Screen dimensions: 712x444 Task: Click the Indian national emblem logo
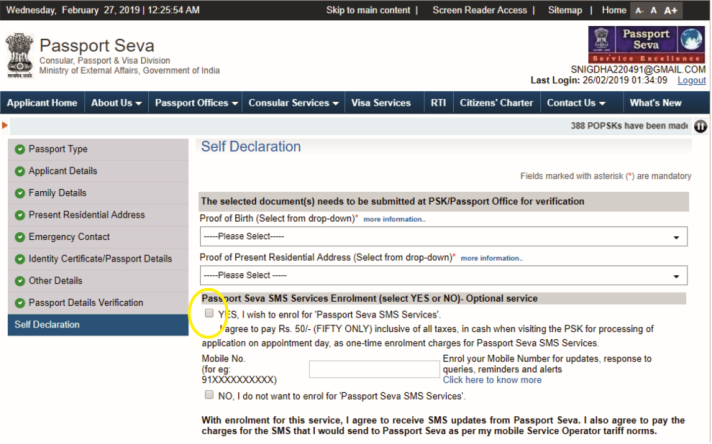[20, 55]
